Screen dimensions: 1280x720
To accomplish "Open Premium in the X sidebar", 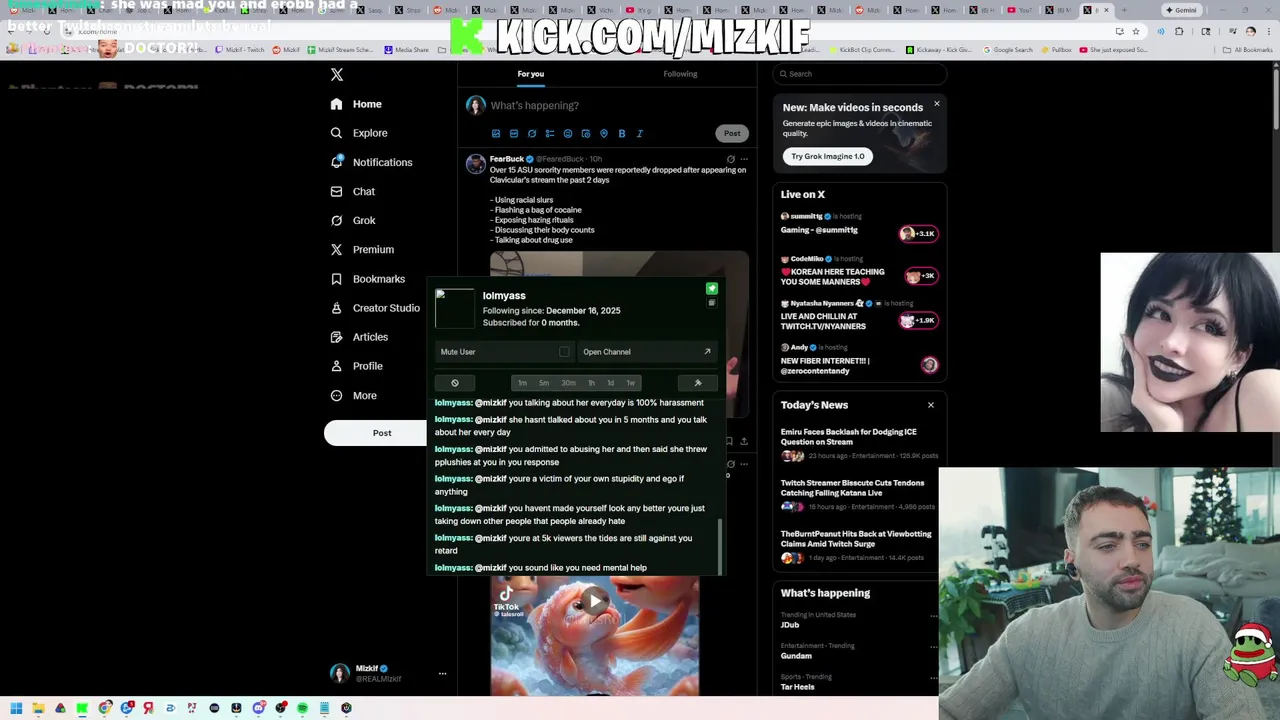I will pyautogui.click(x=362, y=250).
